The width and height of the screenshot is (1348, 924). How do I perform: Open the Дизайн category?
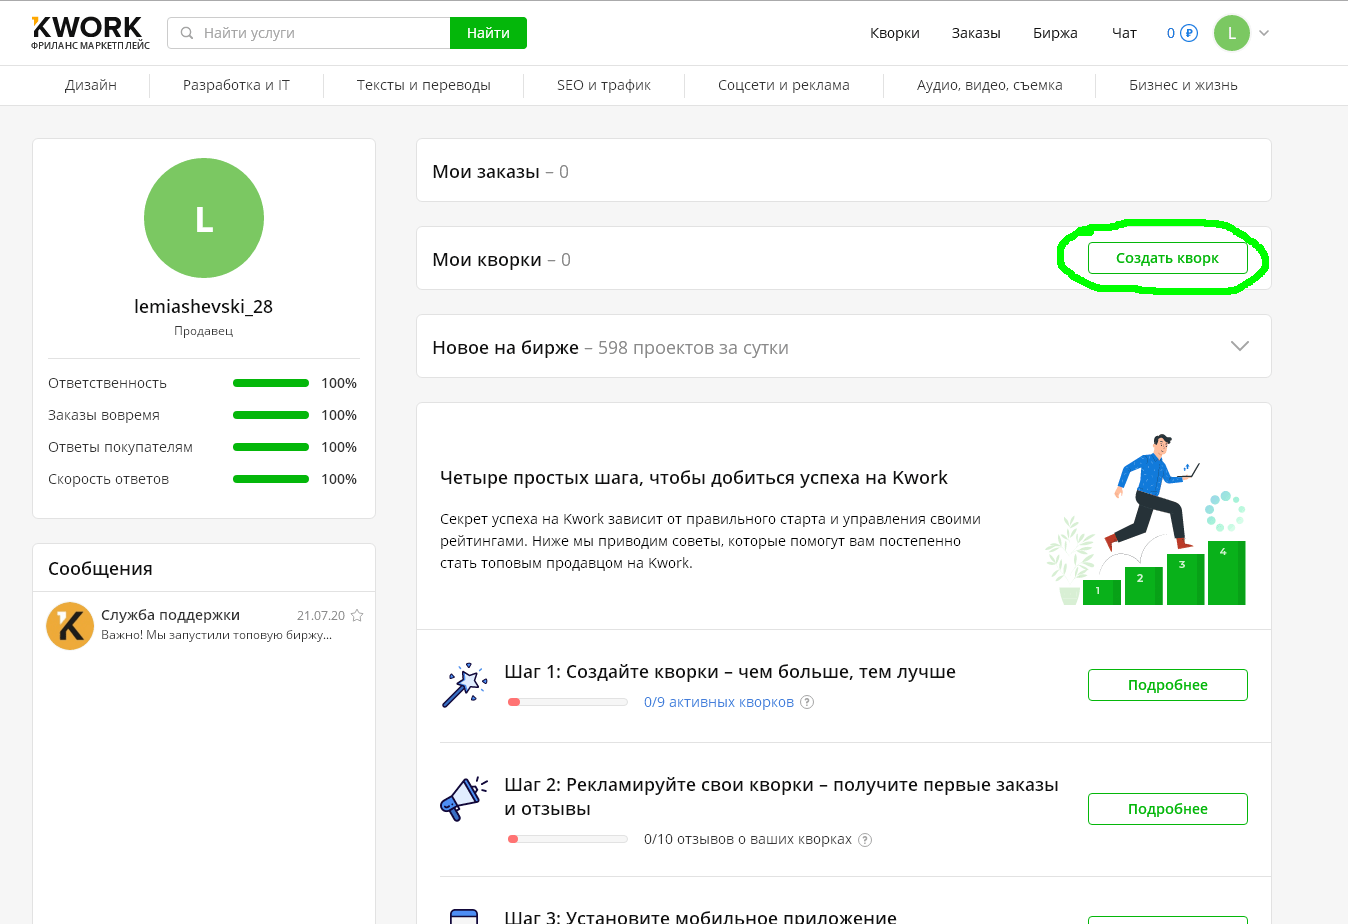tap(91, 85)
